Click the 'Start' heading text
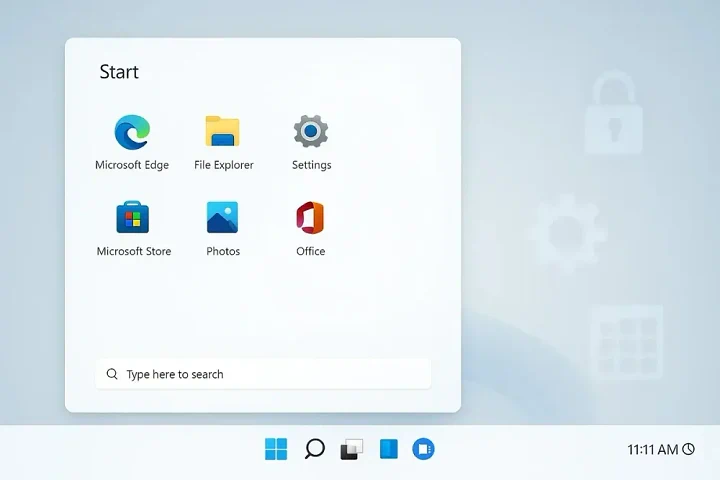This screenshot has width=720, height=480. [119, 72]
